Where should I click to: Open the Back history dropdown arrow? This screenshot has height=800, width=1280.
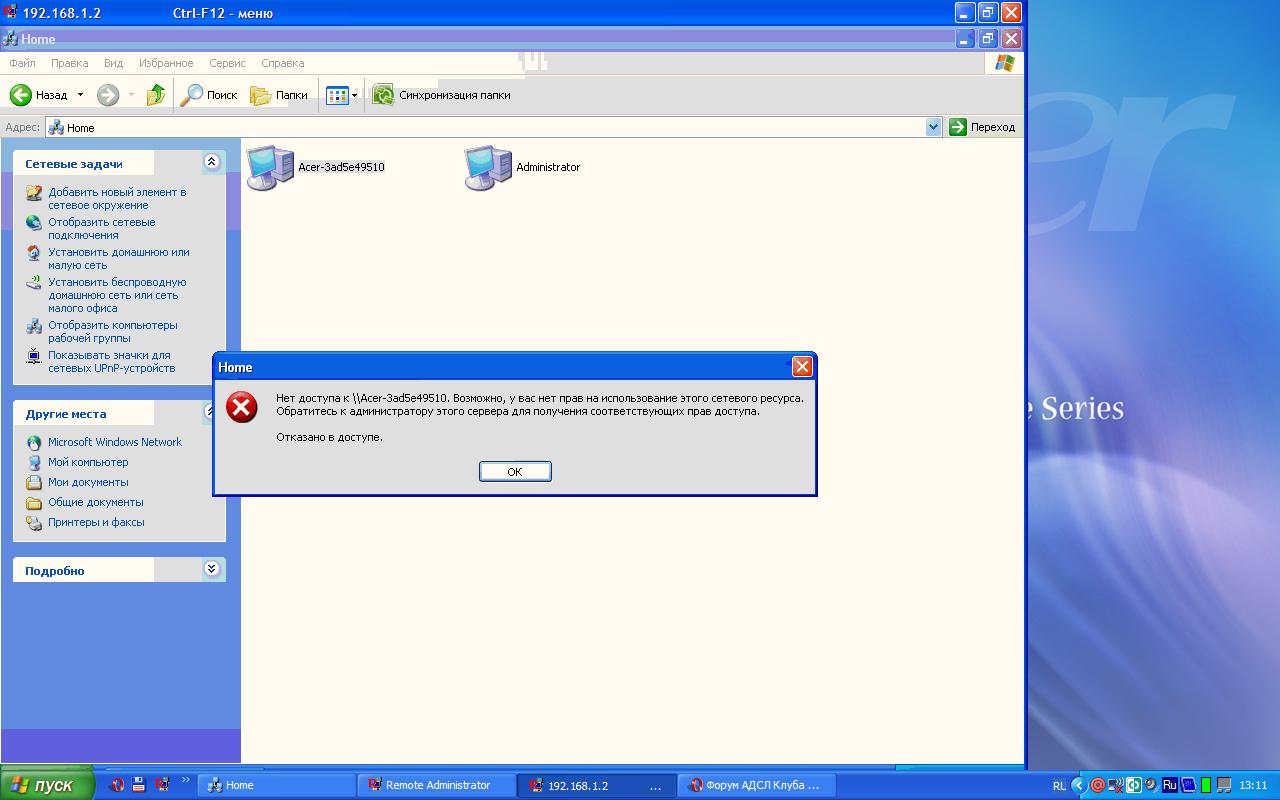point(80,95)
